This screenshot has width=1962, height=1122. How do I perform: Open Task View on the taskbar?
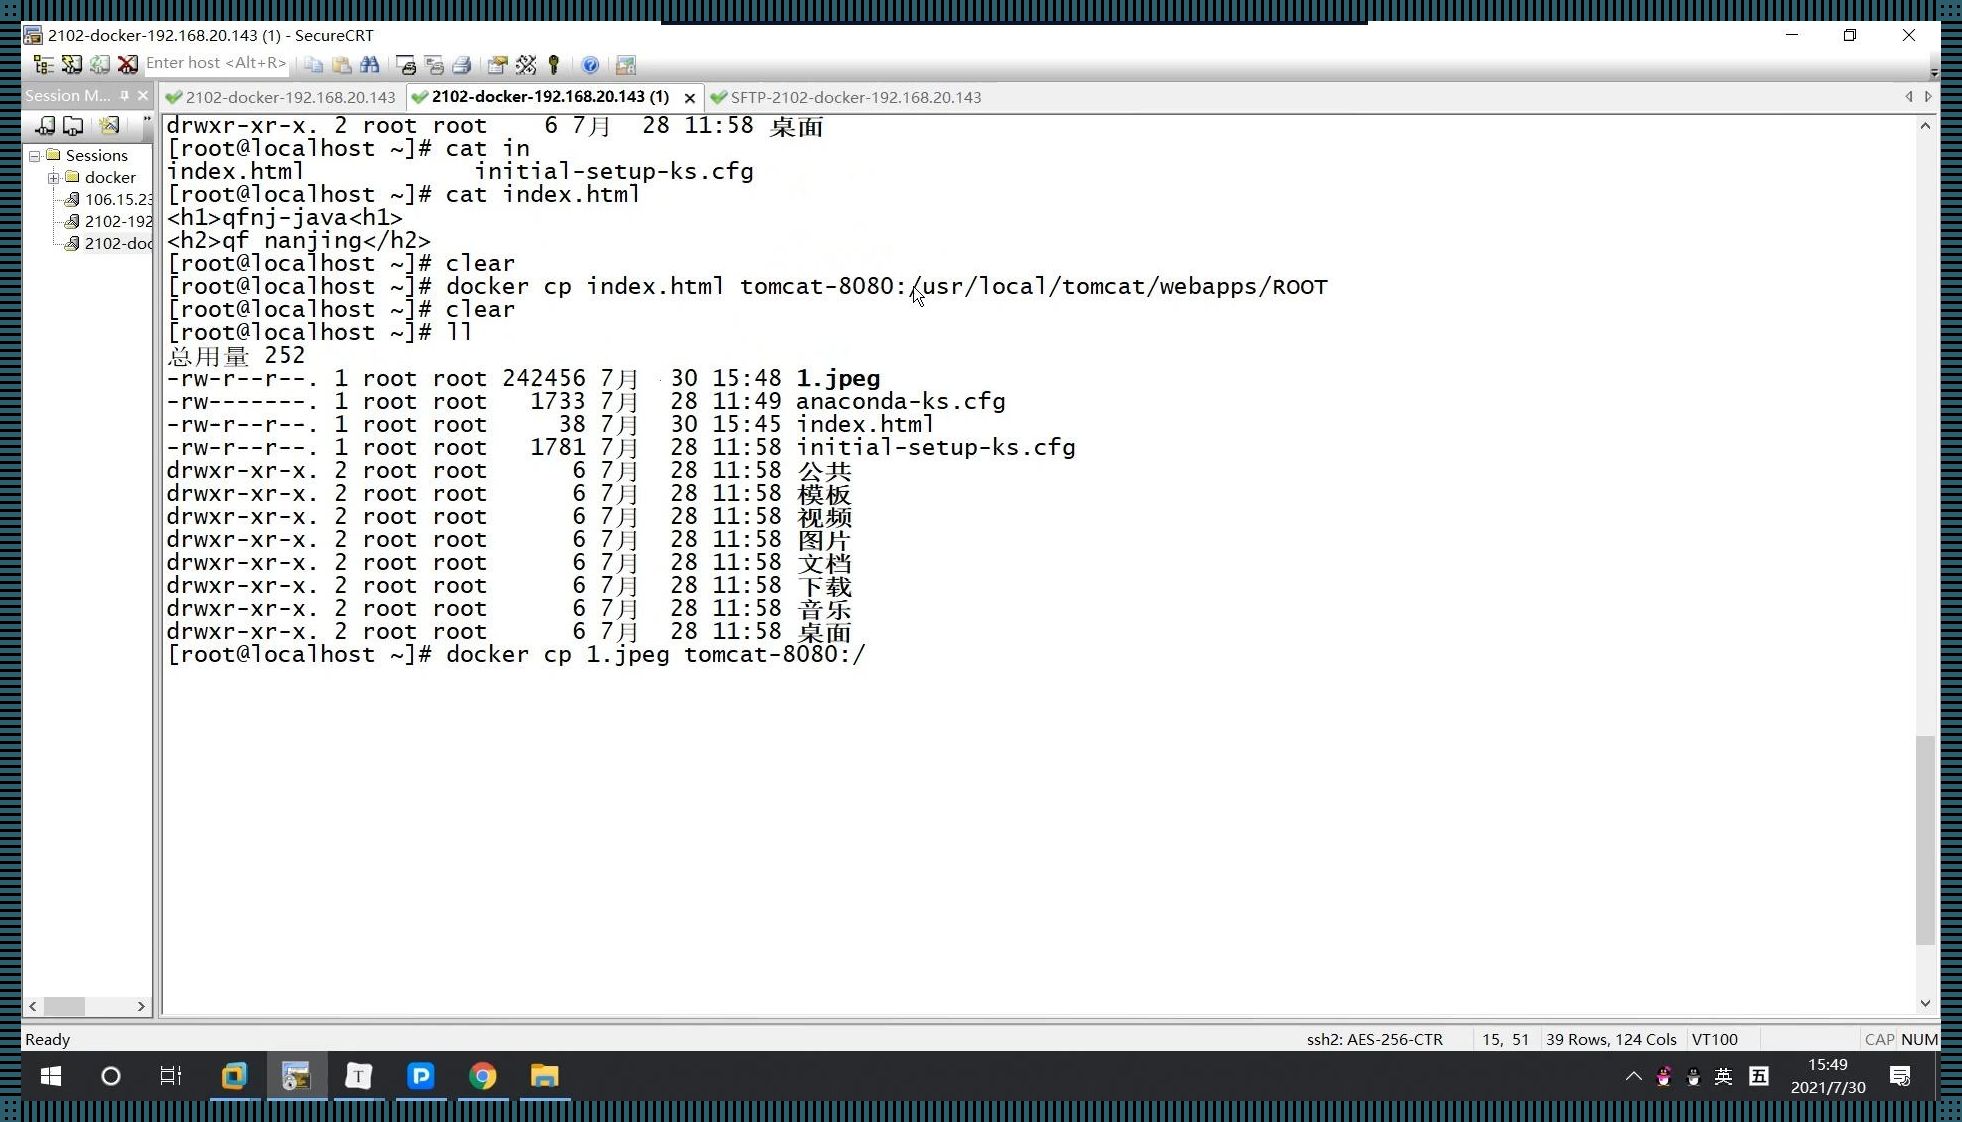click(171, 1076)
